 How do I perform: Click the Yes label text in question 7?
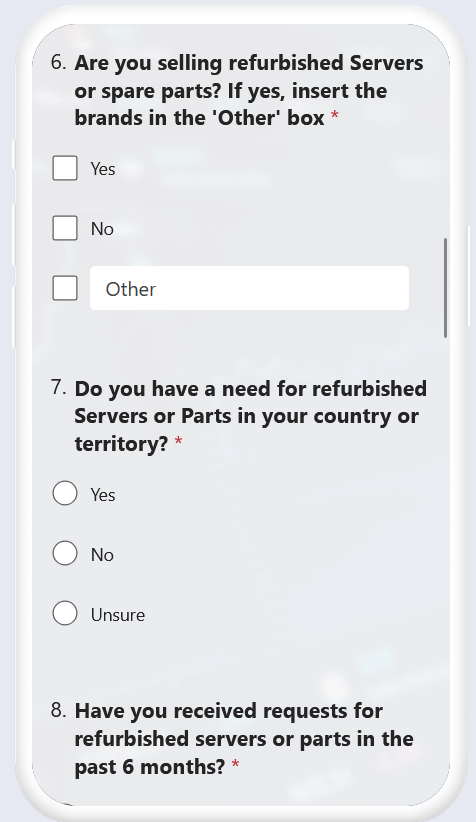coord(103,494)
